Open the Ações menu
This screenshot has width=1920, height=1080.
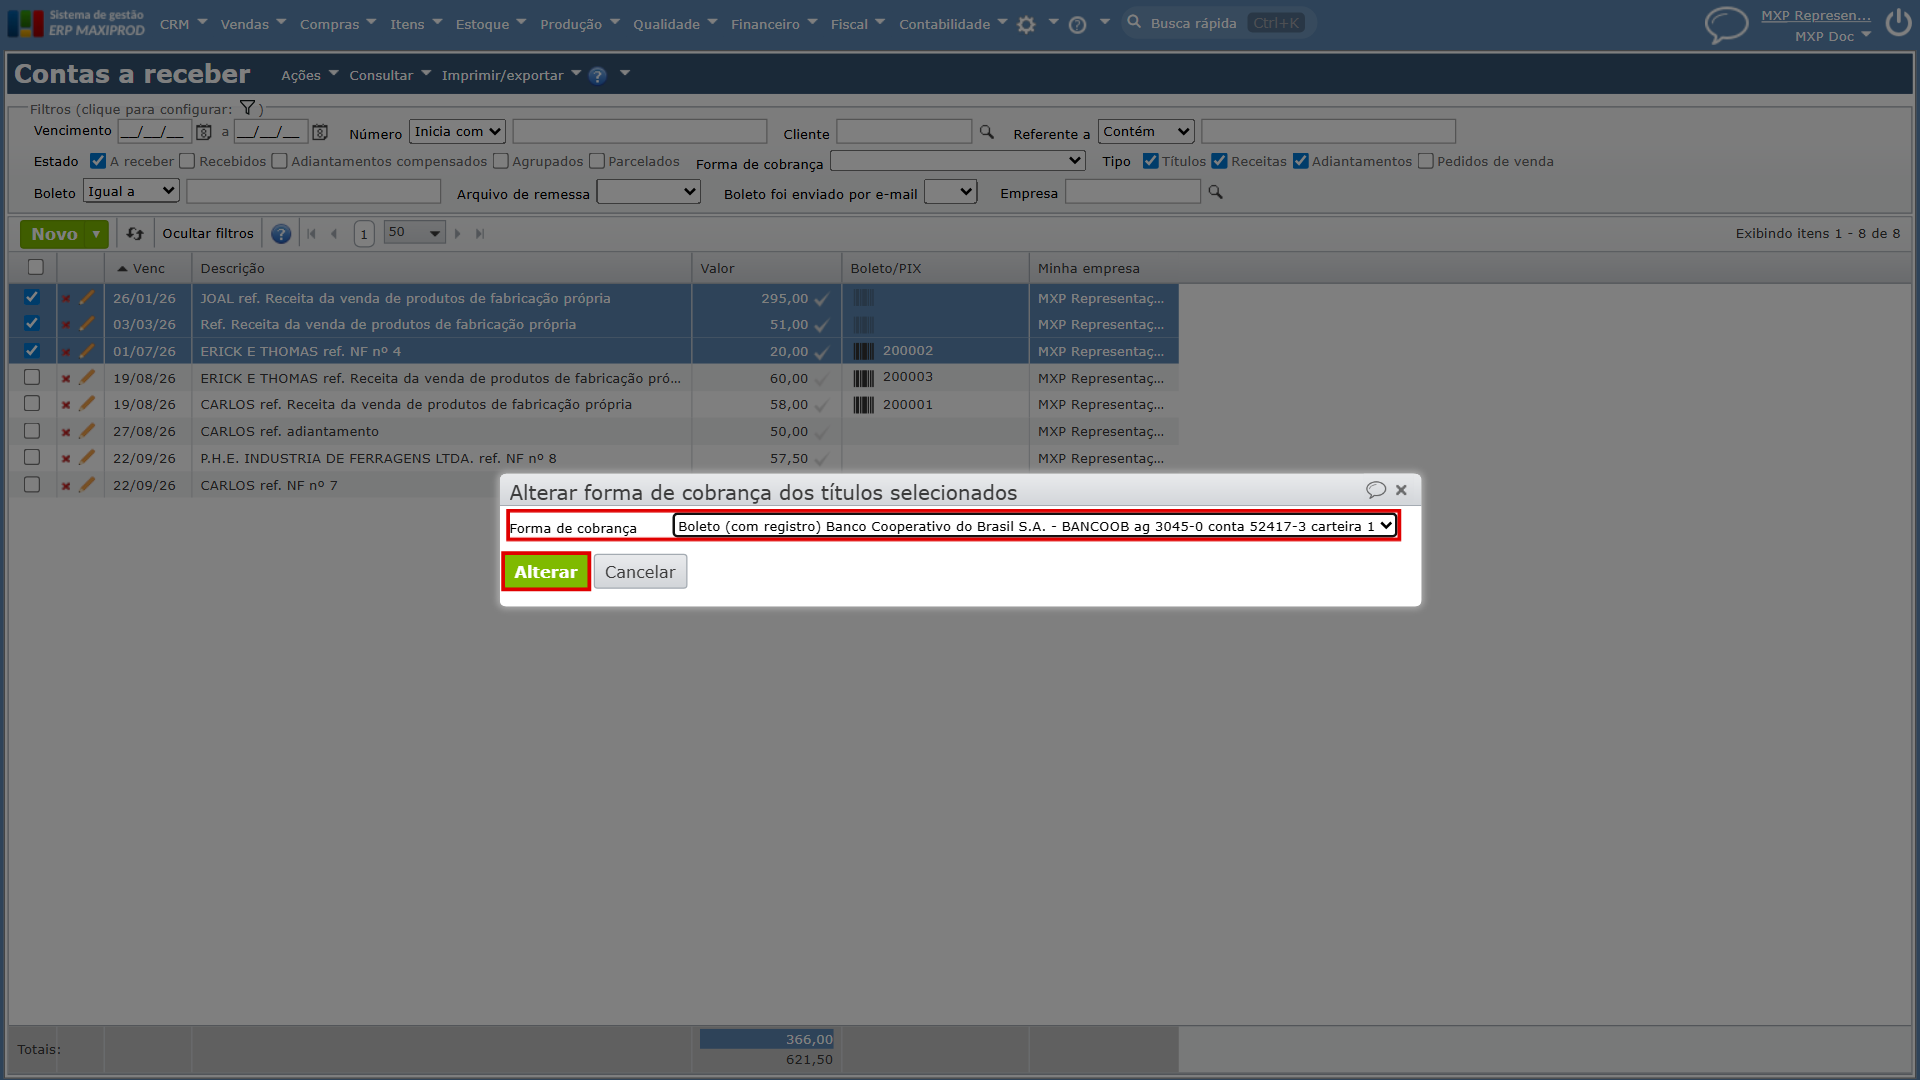pos(309,76)
